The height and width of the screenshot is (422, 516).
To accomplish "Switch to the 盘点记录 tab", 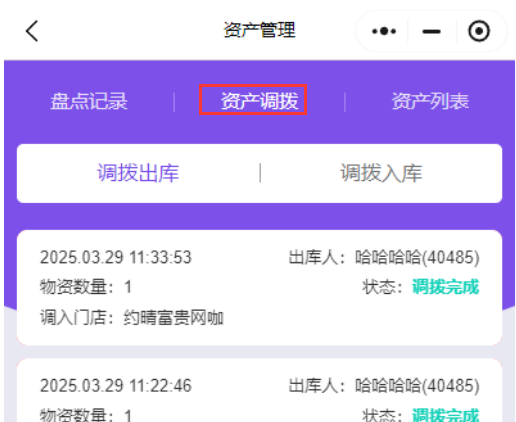I will tap(89, 101).
